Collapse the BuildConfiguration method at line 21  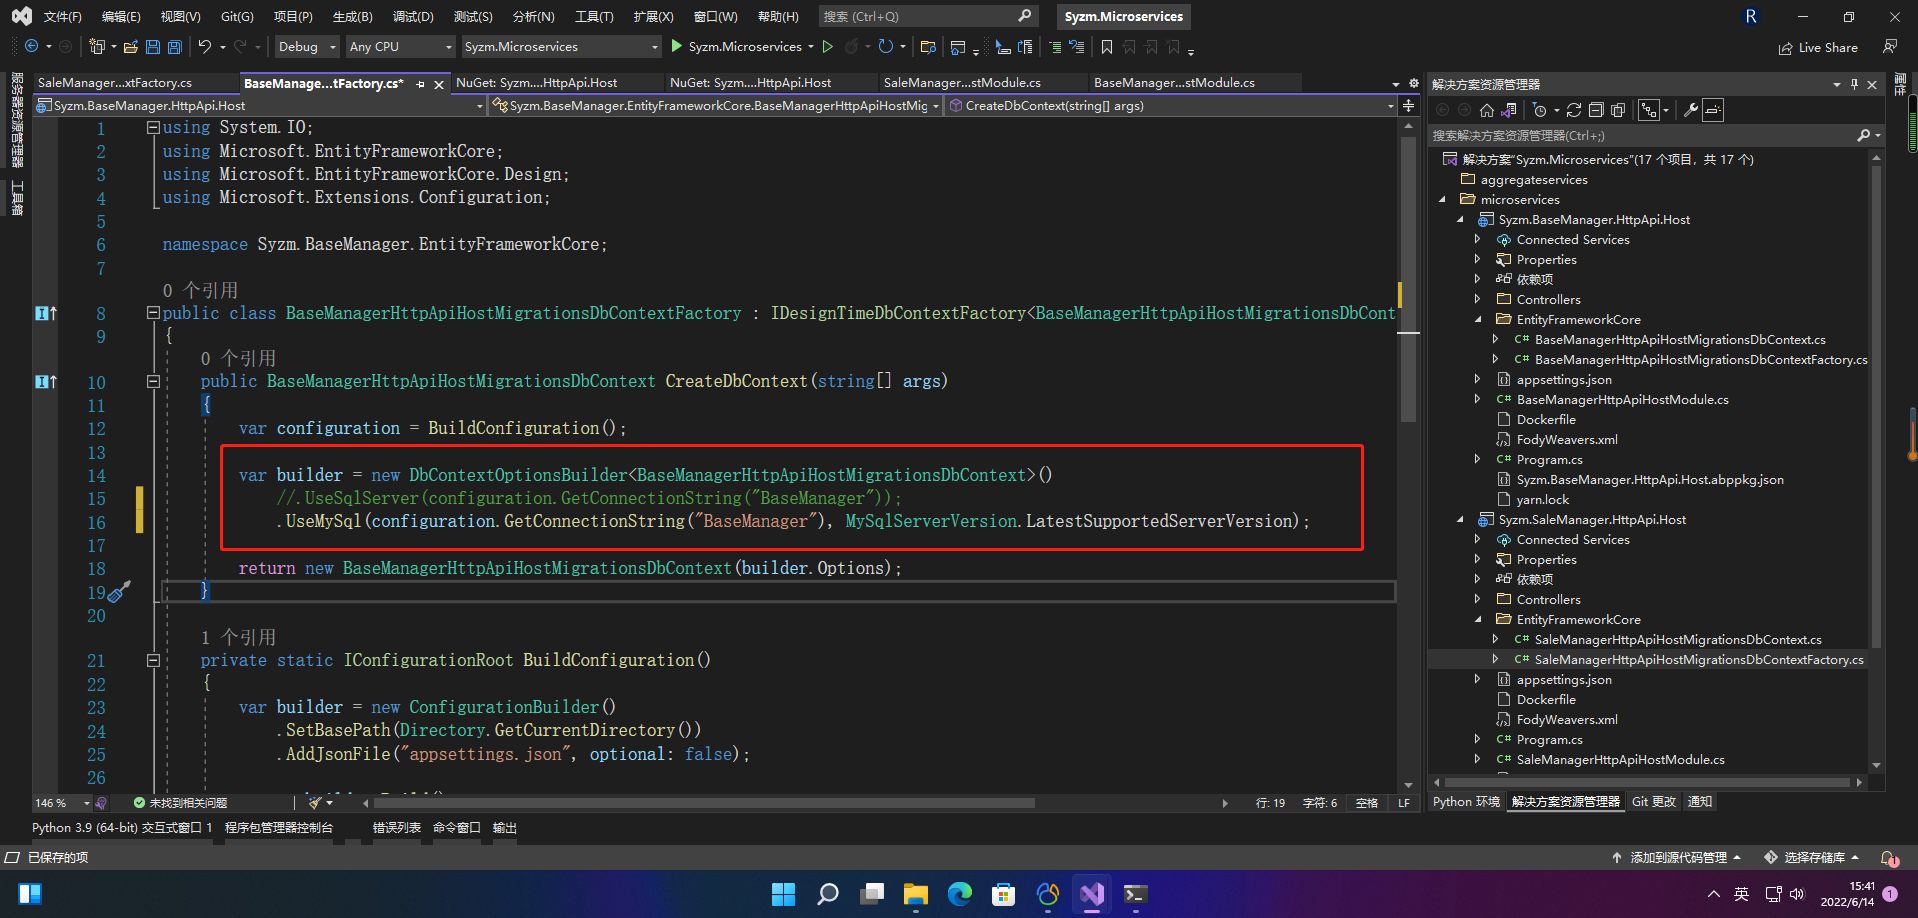tap(153, 660)
